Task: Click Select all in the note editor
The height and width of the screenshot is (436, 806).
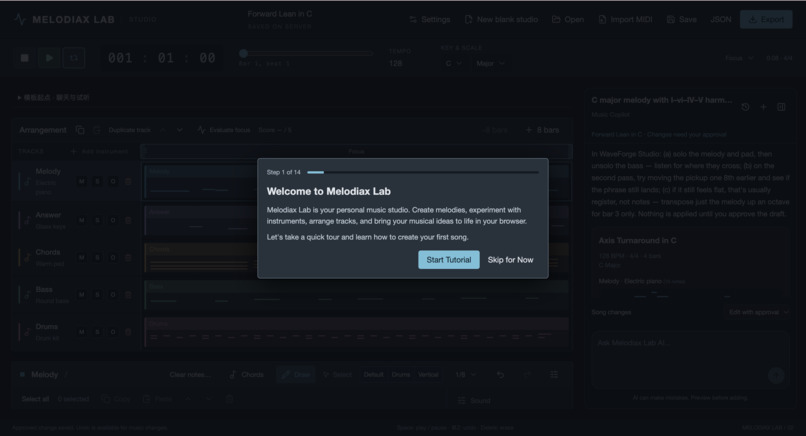Action: (35, 399)
